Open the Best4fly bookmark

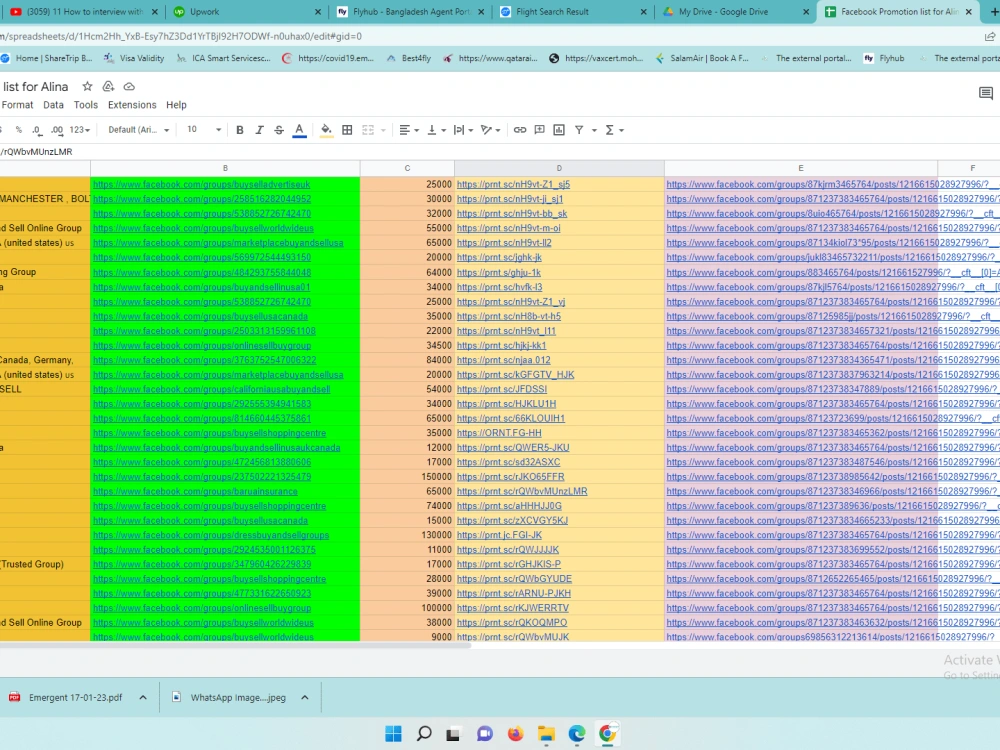[409, 58]
